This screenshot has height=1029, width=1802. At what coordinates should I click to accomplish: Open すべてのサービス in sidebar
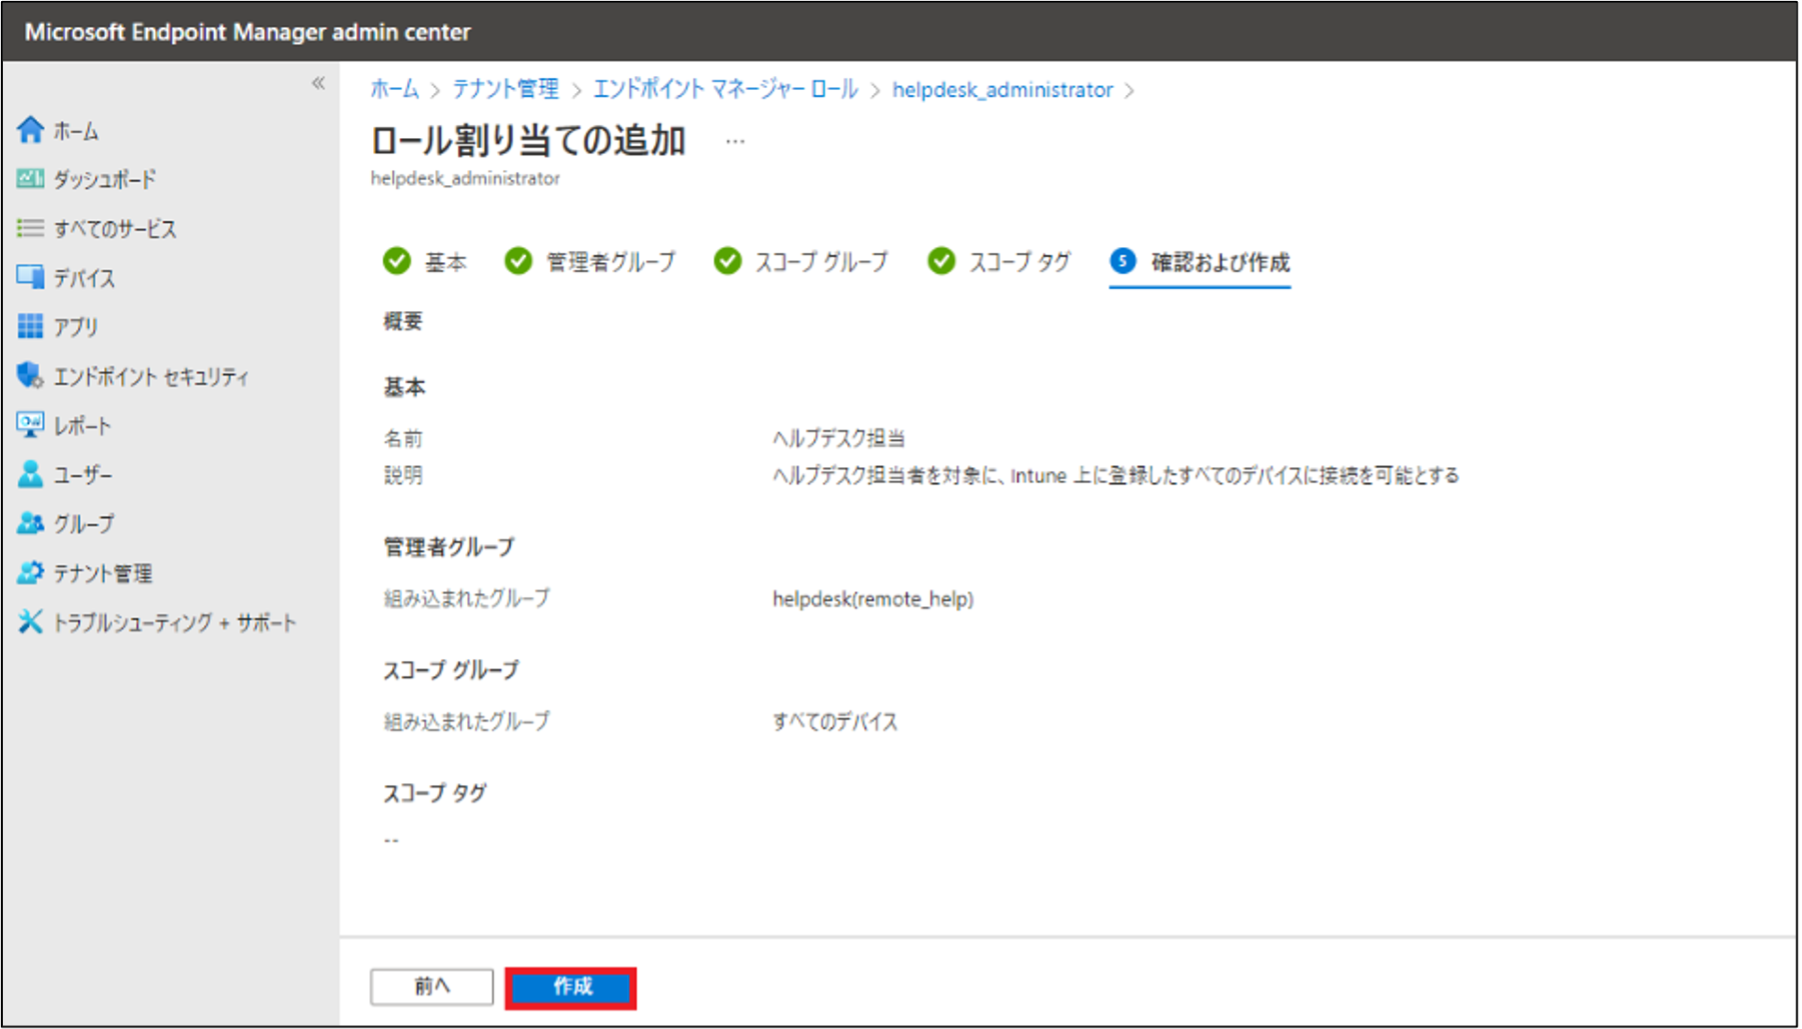coord(115,229)
